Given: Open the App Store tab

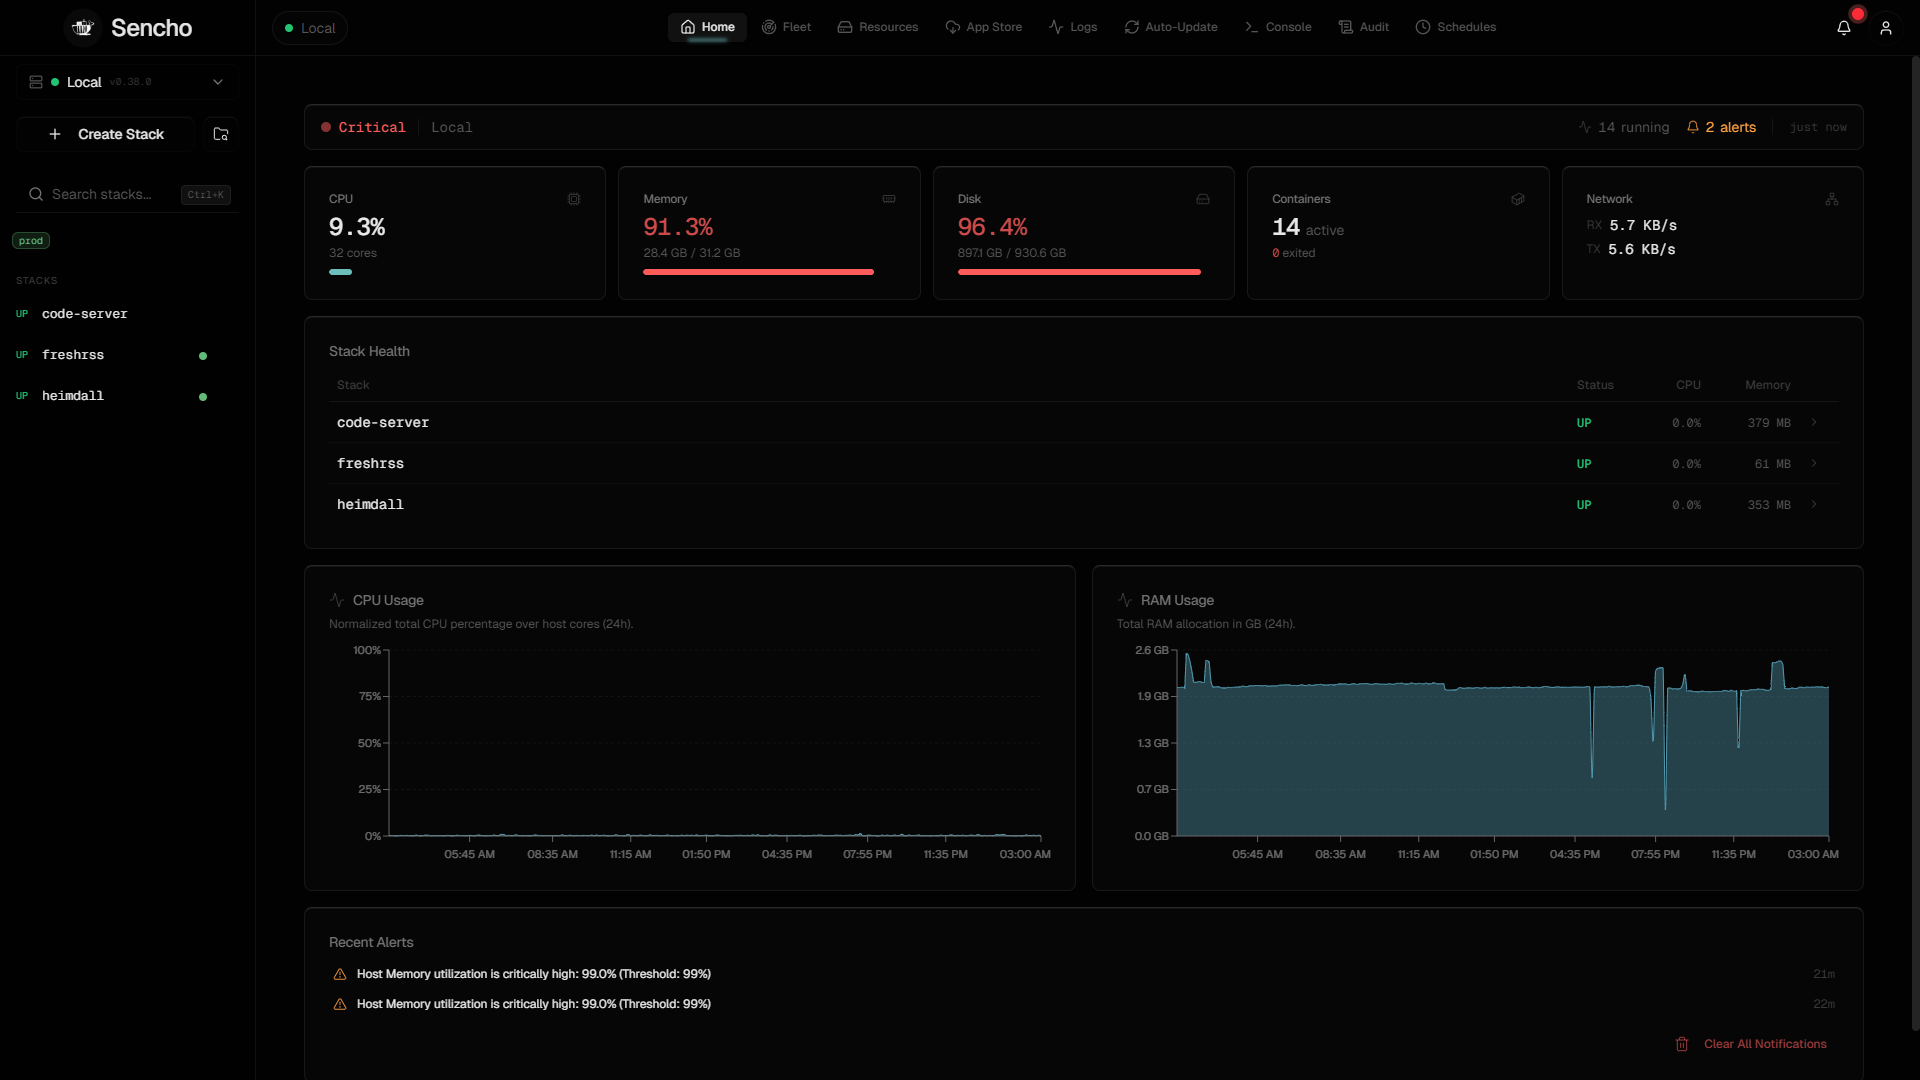Looking at the screenshot, I should (x=983, y=27).
